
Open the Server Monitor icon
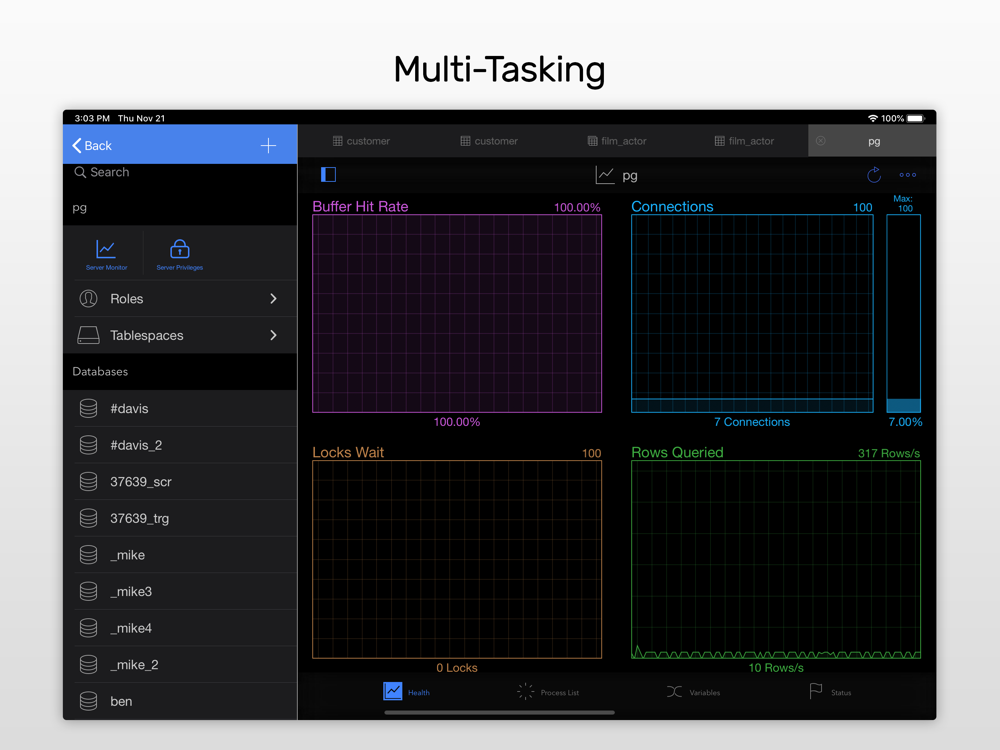coord(106,253)
